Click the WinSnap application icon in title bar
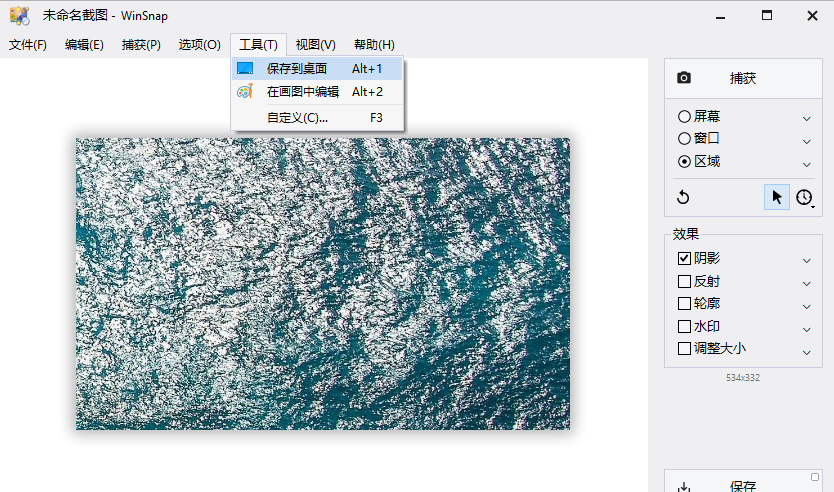This screenshot has width=834, height=492. click(20, 15)
